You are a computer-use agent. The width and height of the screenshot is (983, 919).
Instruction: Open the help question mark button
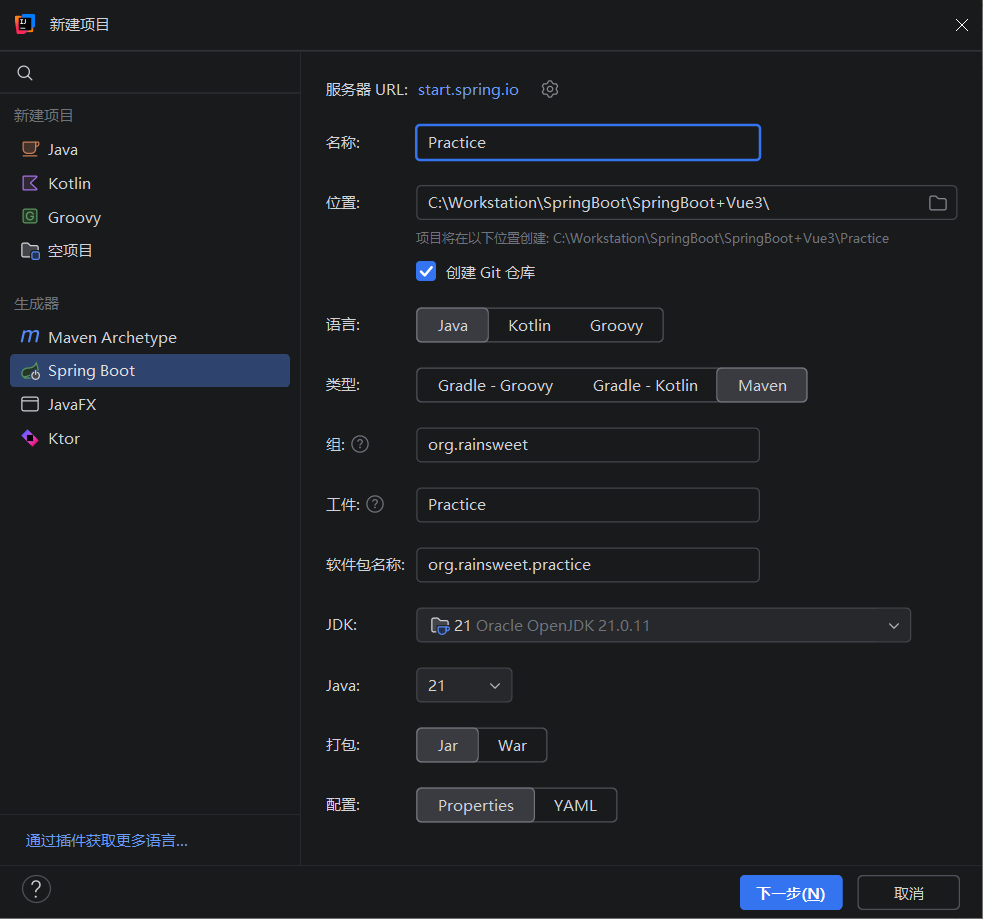(x=36, y=889)
